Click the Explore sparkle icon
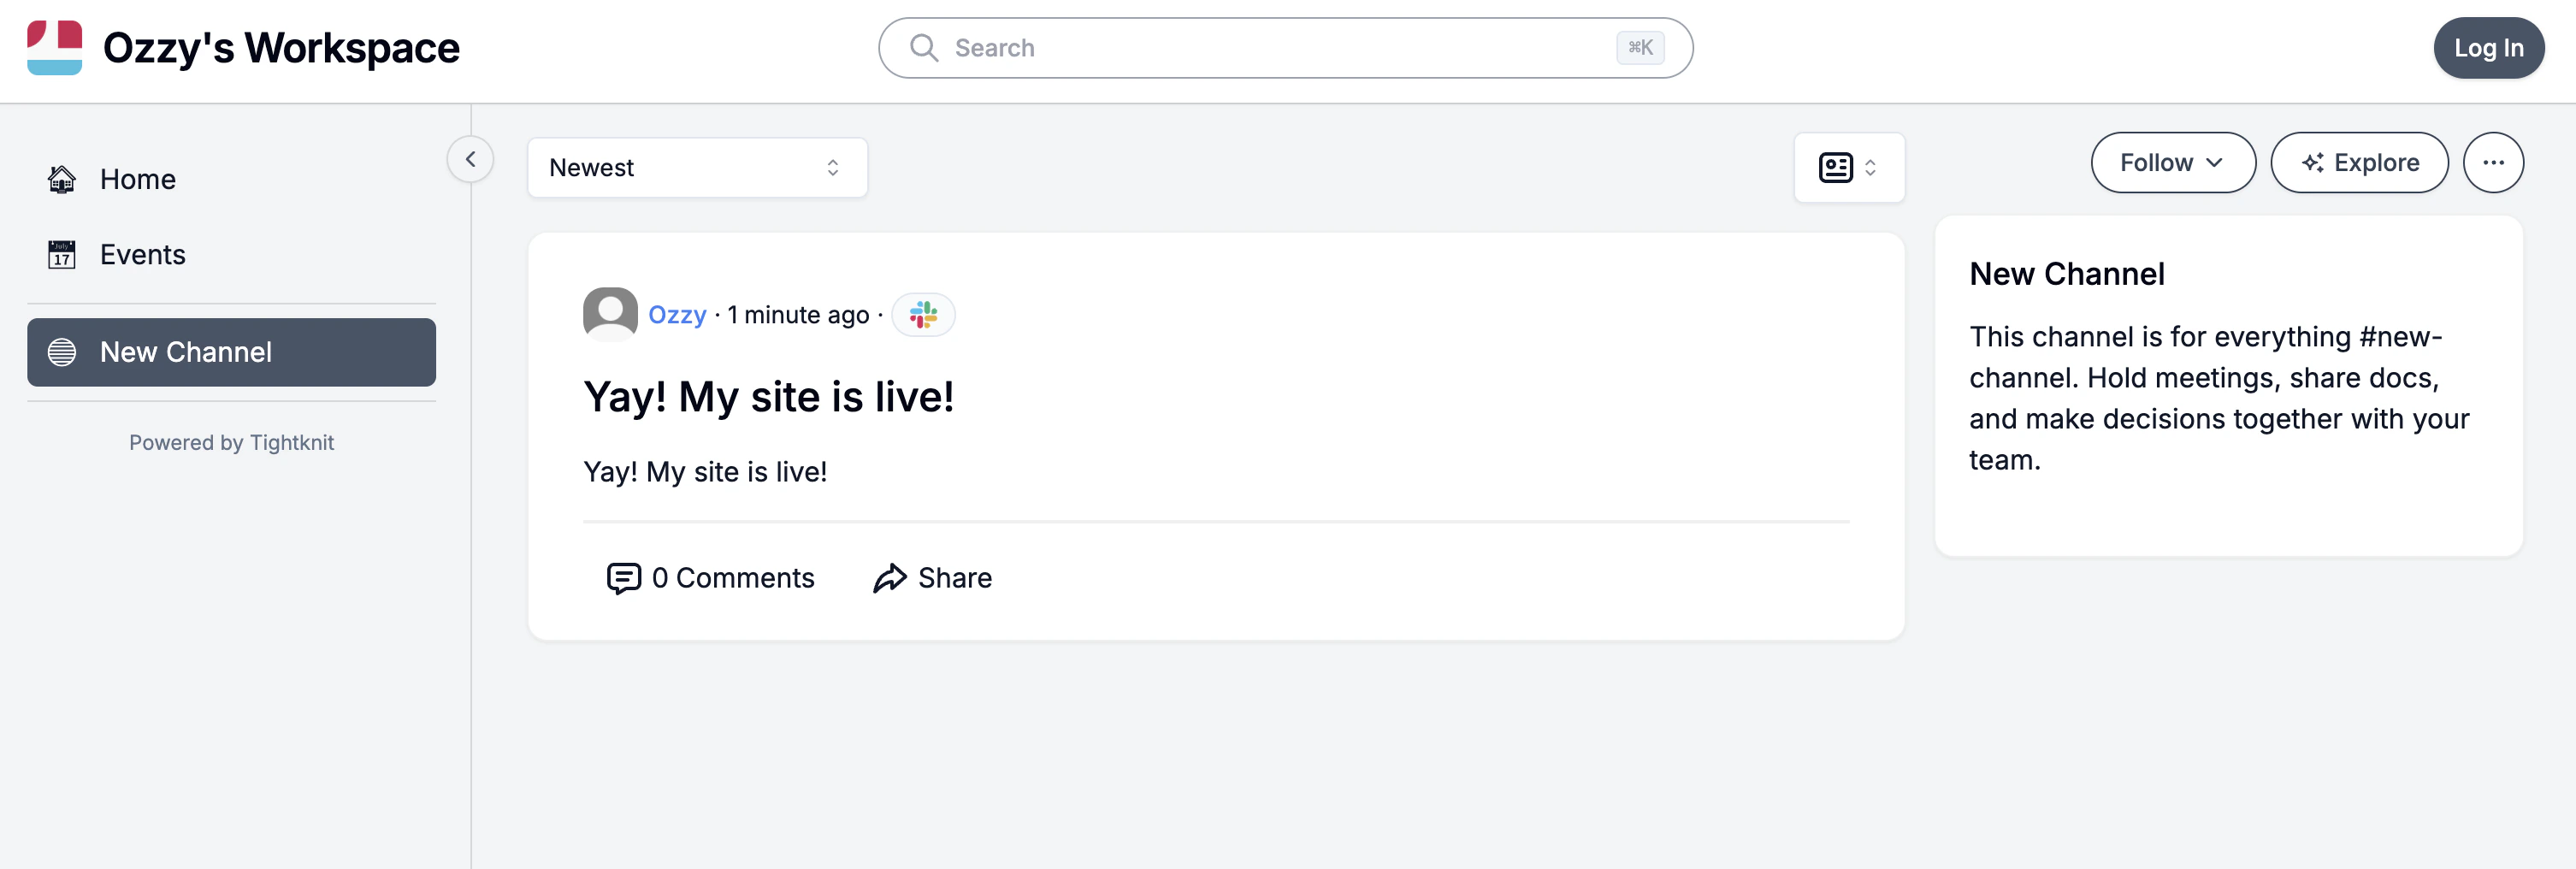This screenshot has height=869, width=2576. point(2313,162)
